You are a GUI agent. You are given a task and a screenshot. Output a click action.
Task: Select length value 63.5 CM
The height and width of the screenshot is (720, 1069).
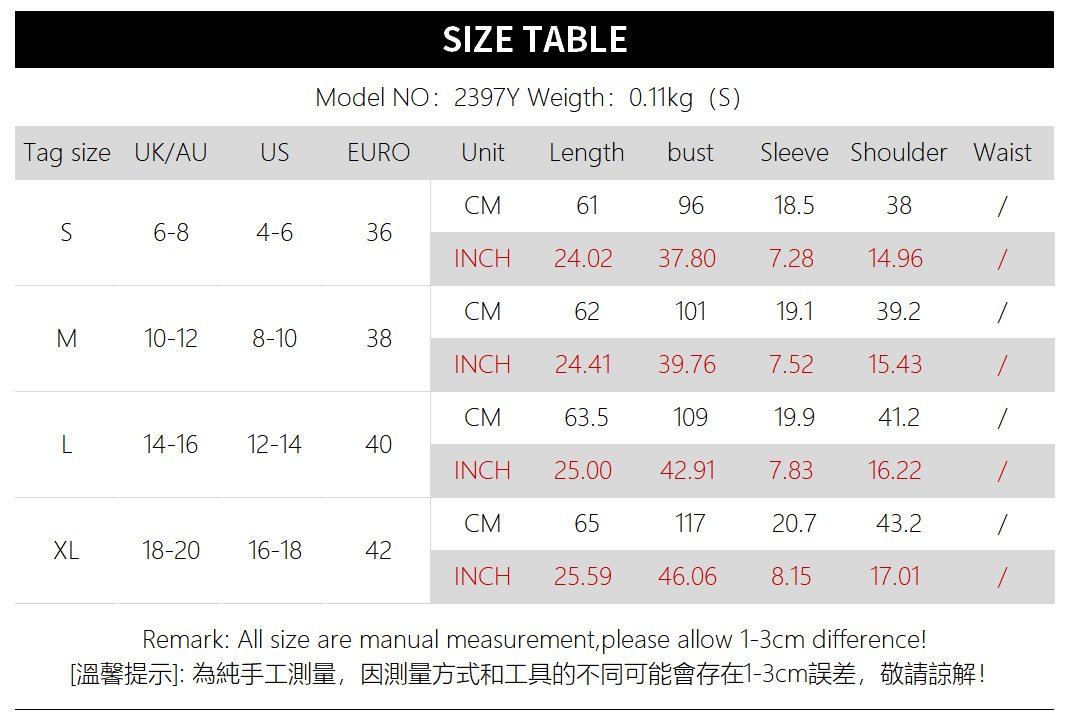click(x=586, y=417)
